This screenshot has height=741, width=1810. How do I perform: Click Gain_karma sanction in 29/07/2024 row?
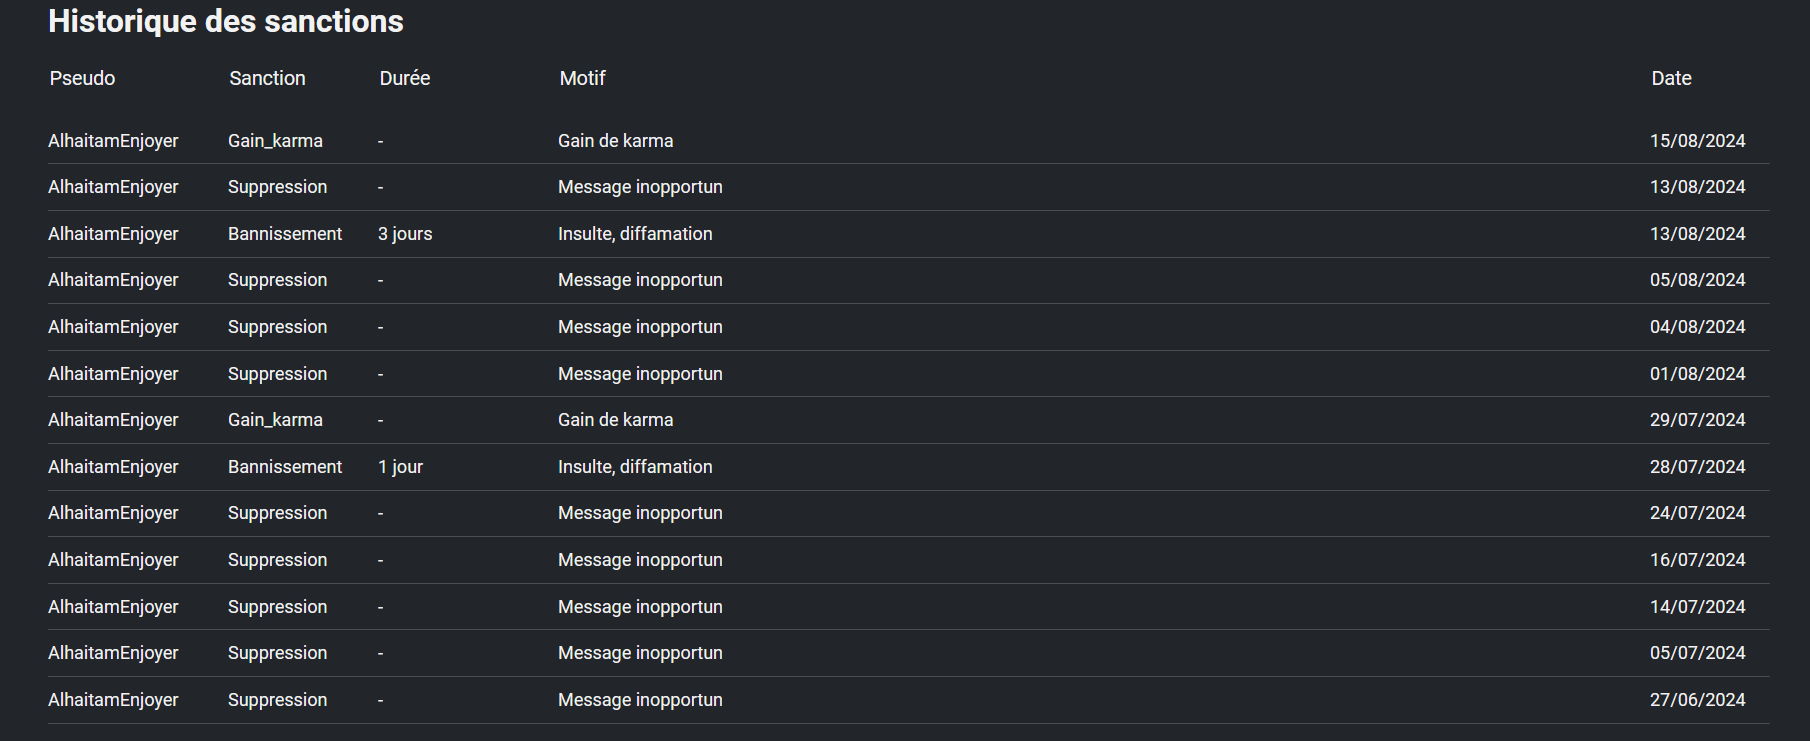click(x=275, y=420)
